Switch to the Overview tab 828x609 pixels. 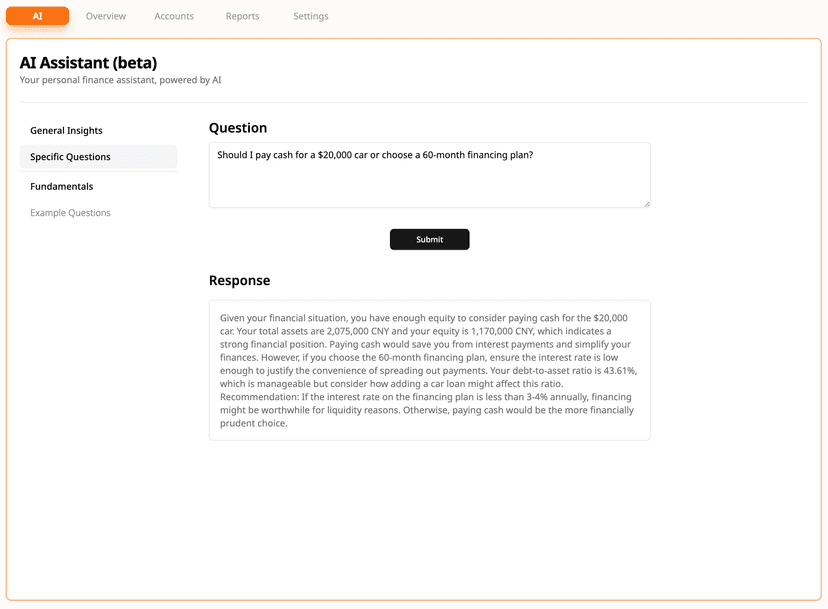tap(106, 16)
